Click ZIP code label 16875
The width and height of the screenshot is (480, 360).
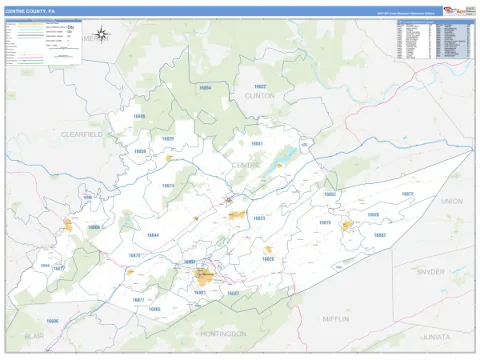click(325, 223)
